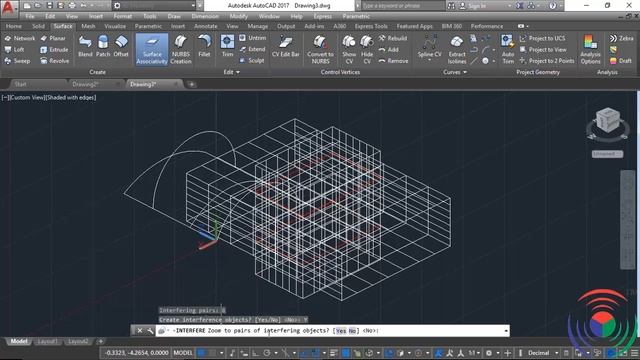Viewport: 640px width, 360px height.
Task: Open the Annotate ribbon tab
Action: coord(206,26)
